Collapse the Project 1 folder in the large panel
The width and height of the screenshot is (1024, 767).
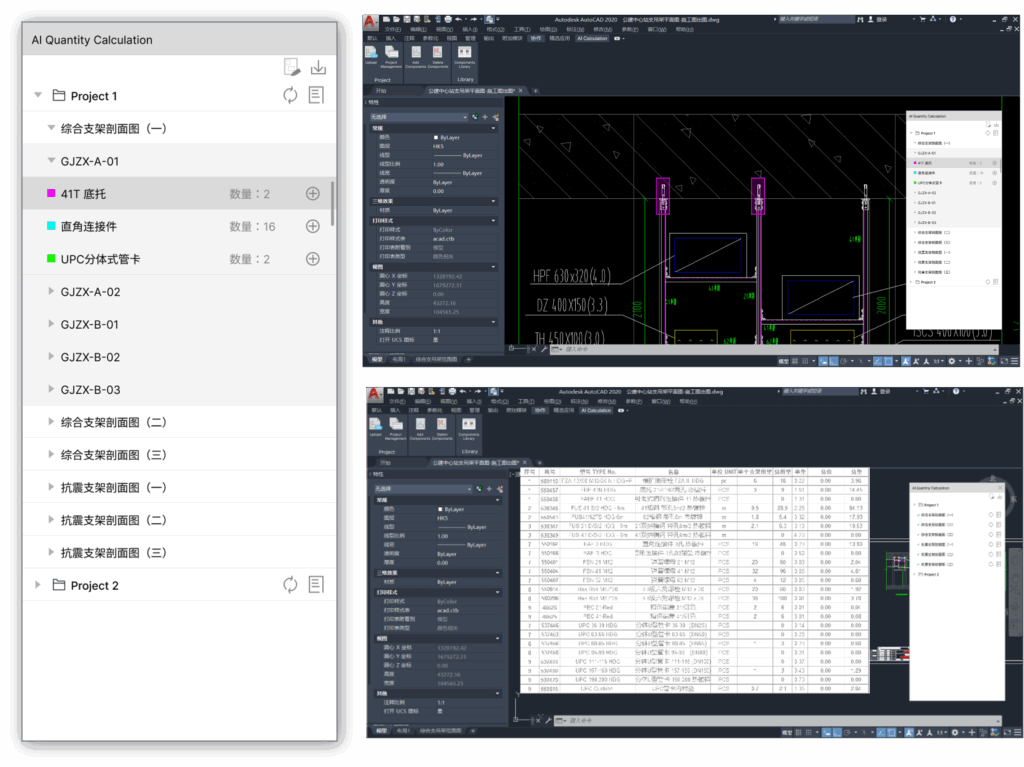(38, 96)
